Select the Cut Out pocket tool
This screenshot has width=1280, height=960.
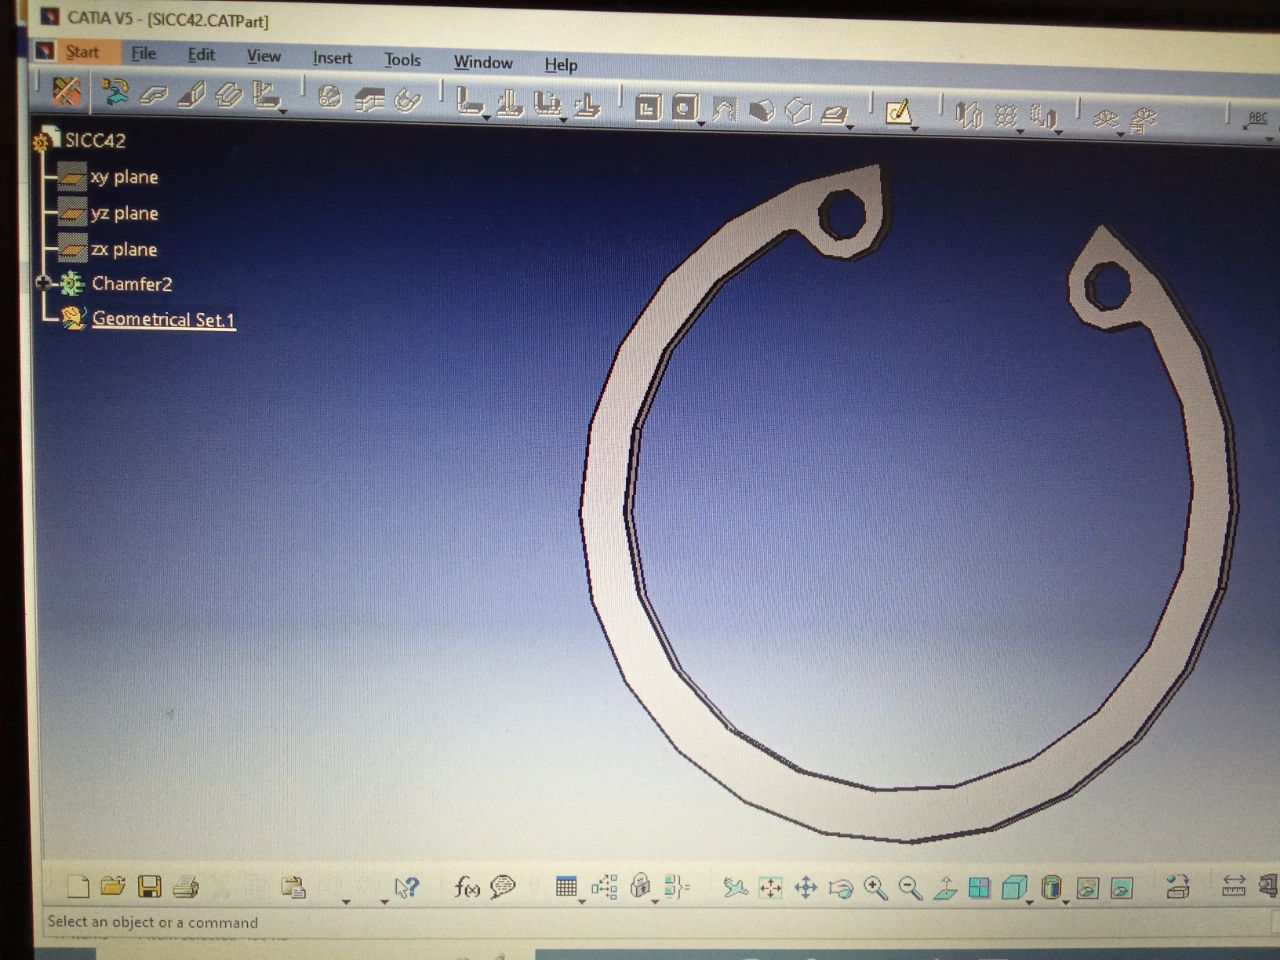pos(648,107)
